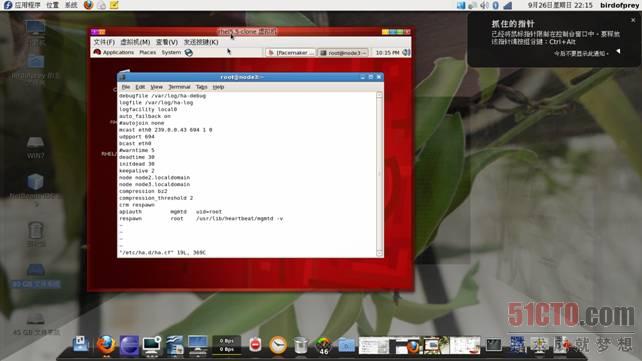
Task: Click the Bps network speed meter in the dock
Action: 226,345
